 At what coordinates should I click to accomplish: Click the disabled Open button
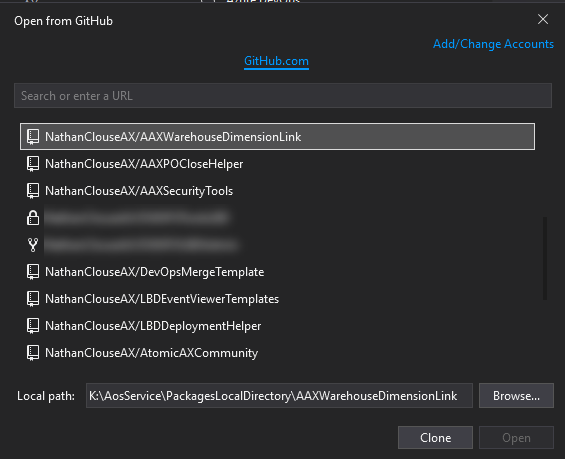coord(516,438)
